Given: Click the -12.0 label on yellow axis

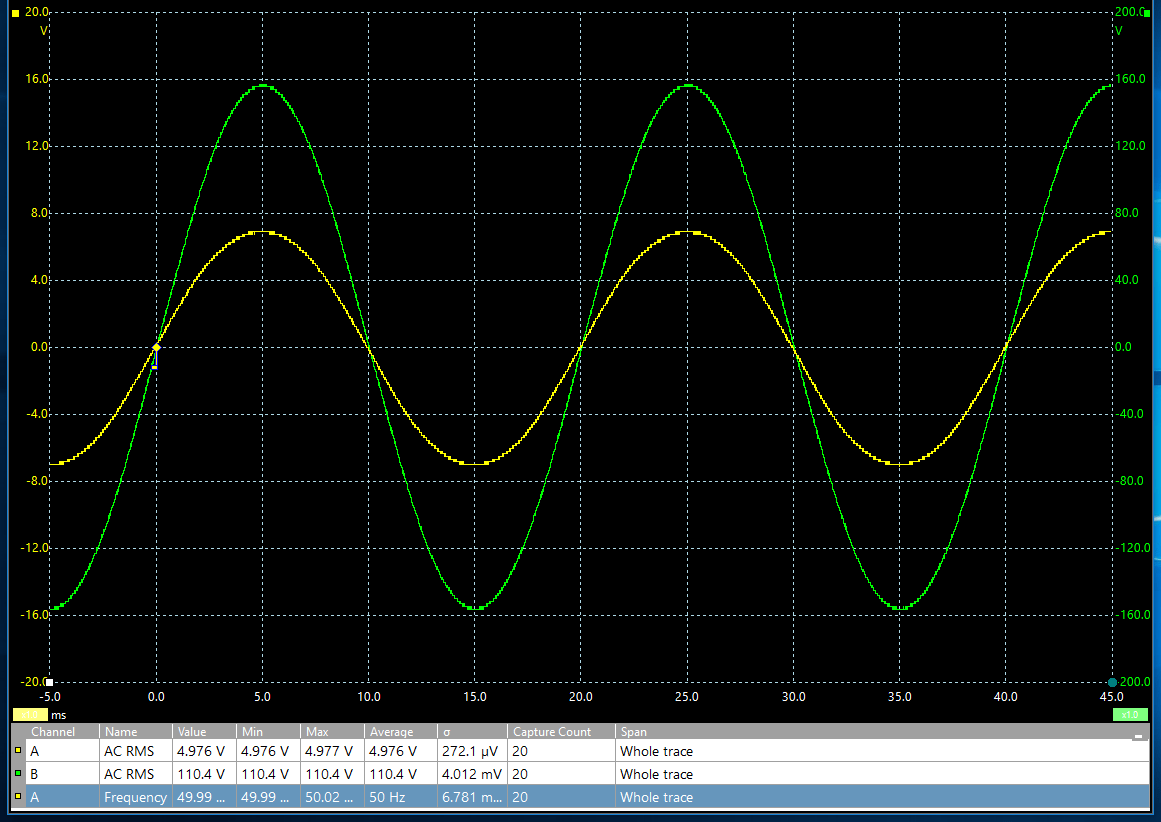Looking at the screenshot, I should (x=37, y=548).
